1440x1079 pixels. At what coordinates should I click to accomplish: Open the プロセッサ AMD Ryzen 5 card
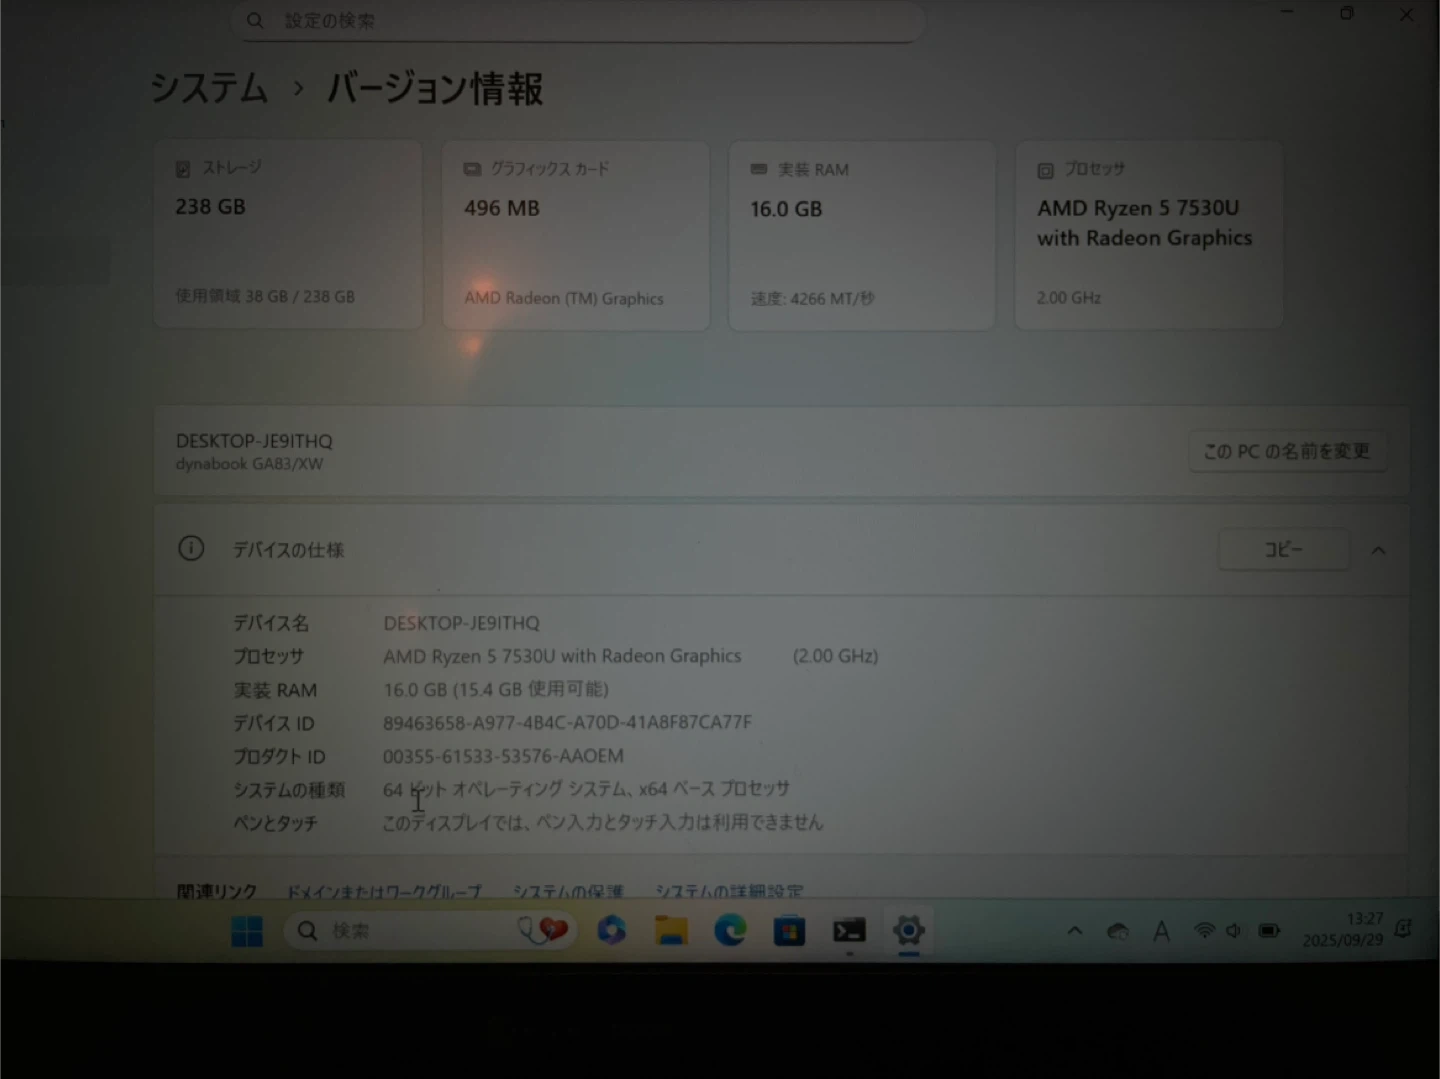tap(1149, 235)
